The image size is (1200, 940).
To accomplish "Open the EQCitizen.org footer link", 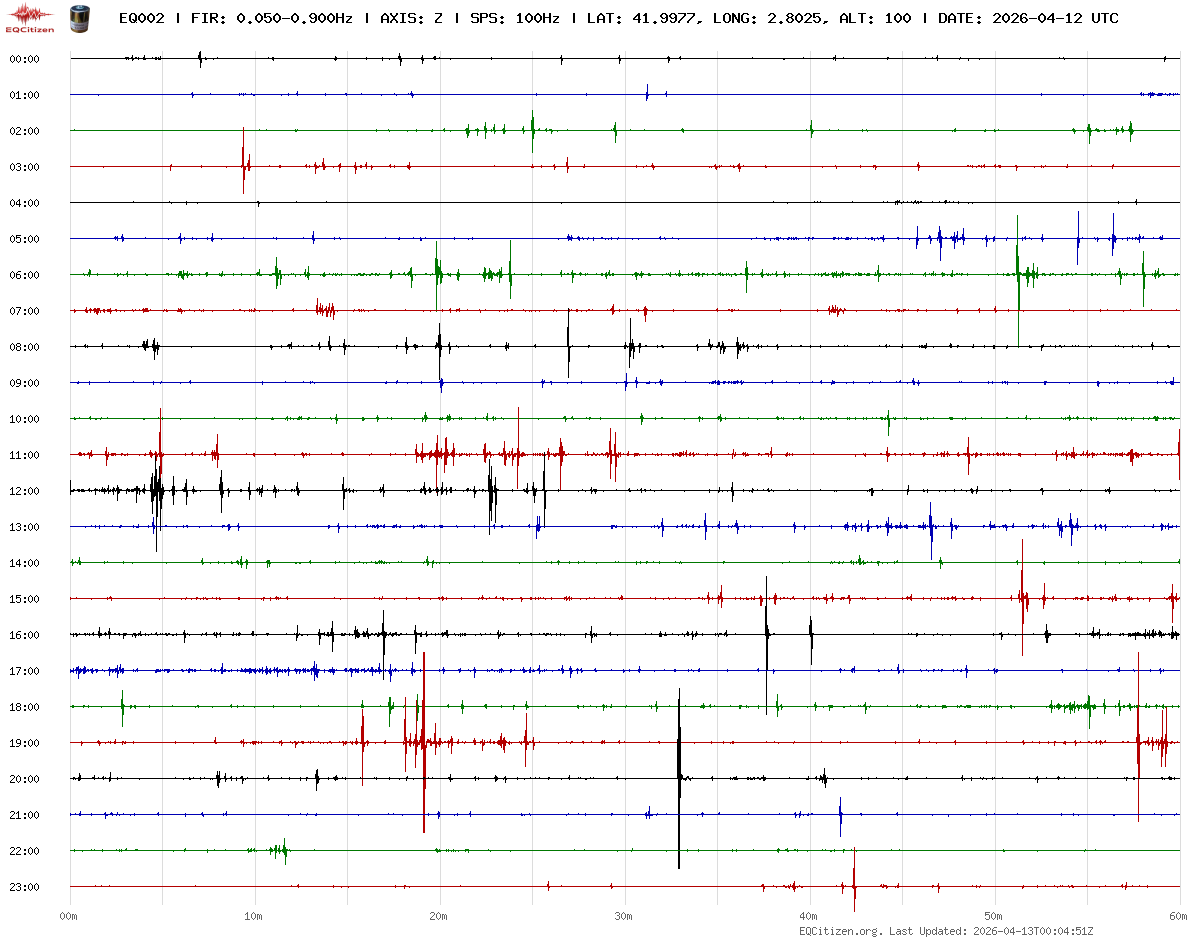I will 840,930.
